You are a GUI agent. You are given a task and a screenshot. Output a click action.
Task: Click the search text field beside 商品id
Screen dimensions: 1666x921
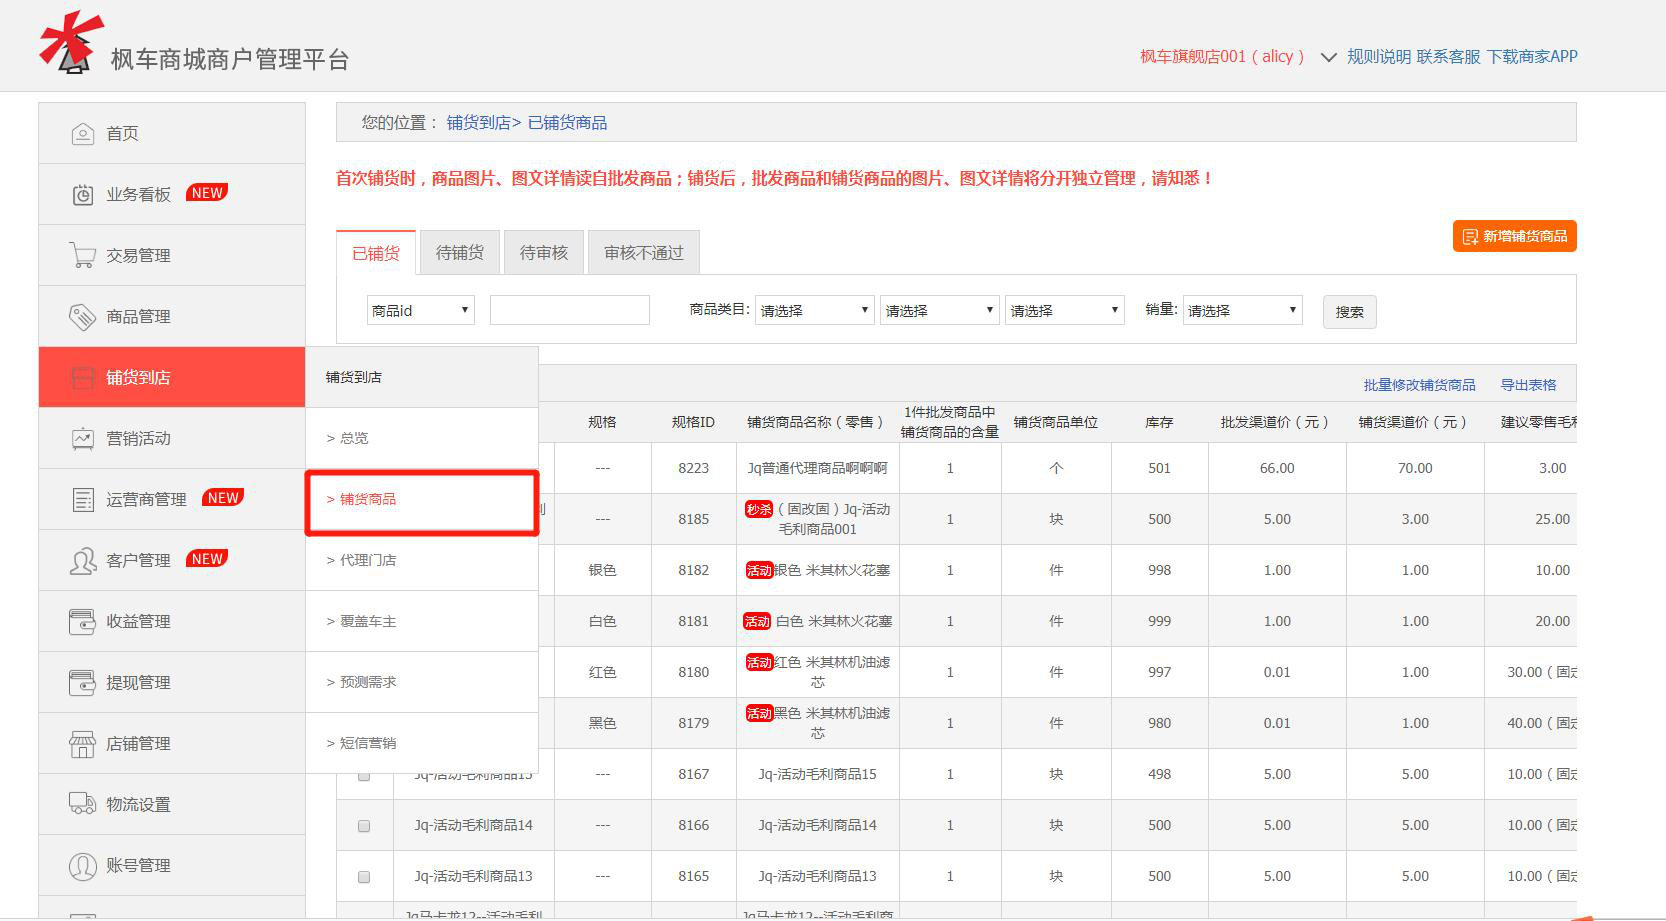[x=569, y=311]
